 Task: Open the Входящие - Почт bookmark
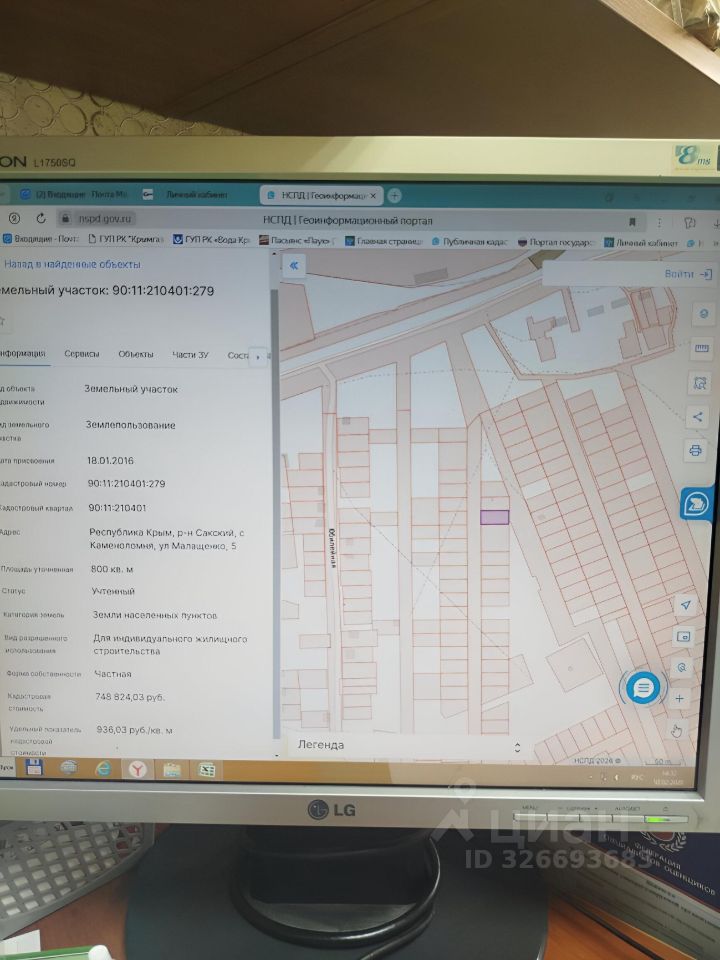tap(40, 239)
